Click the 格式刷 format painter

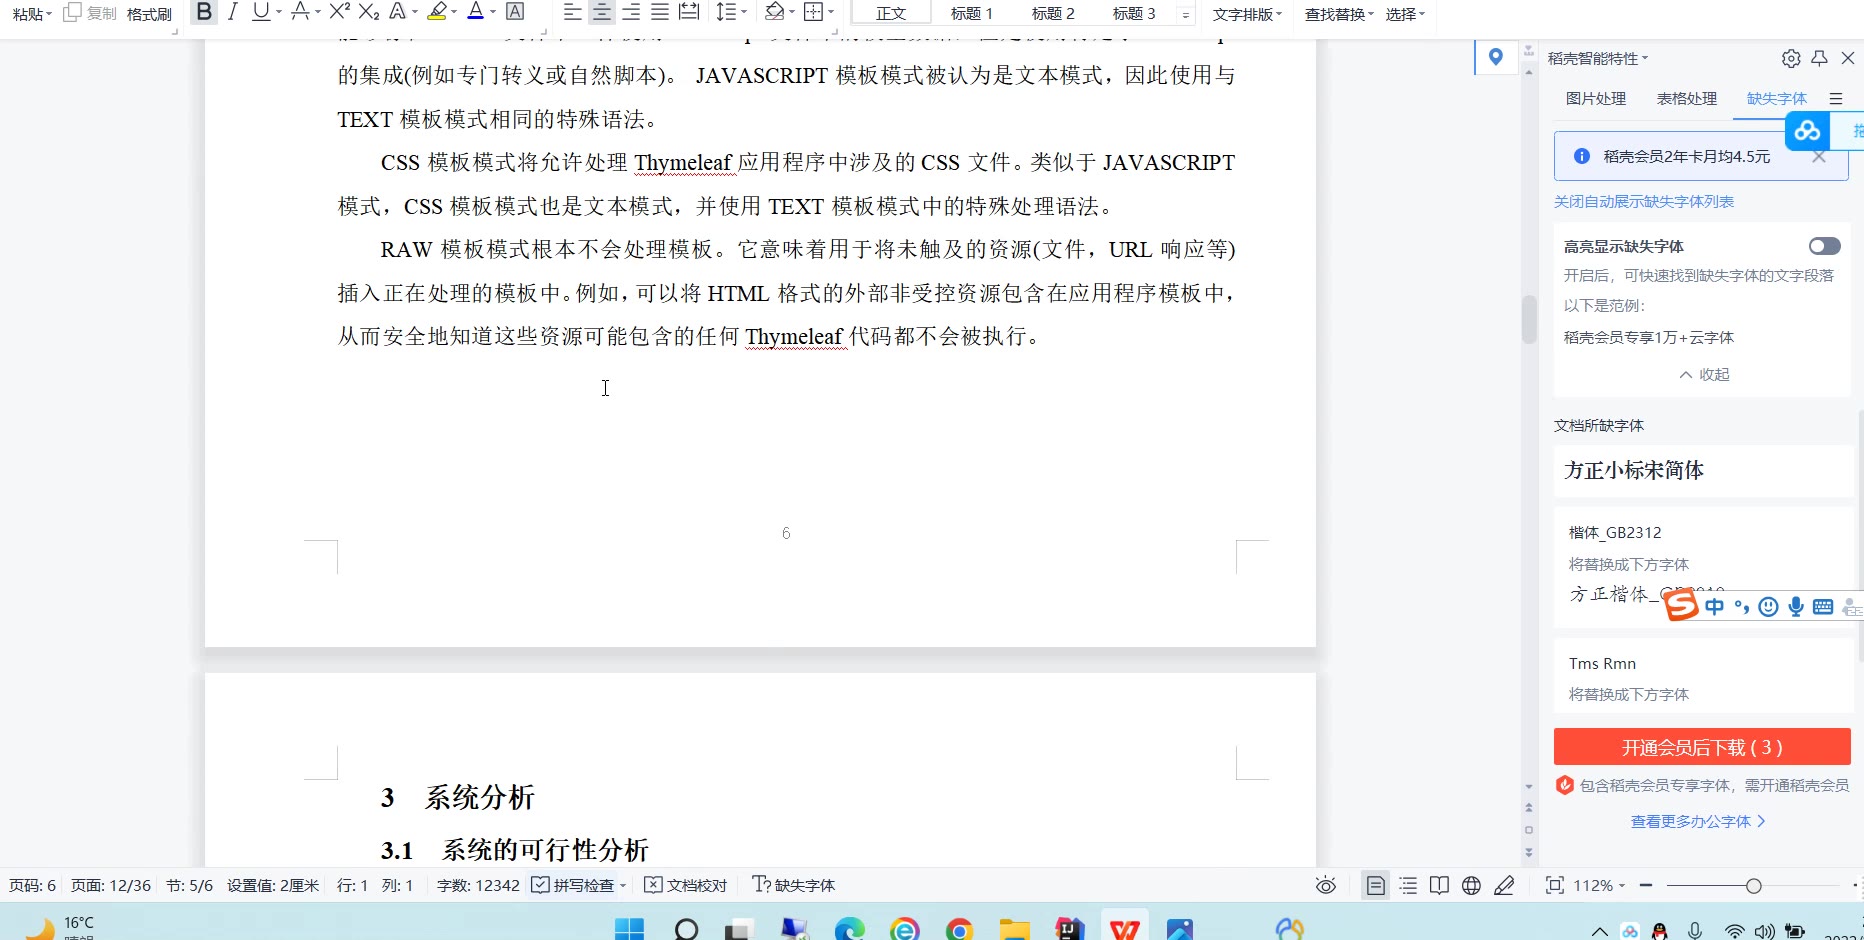[x=149, y=14]
